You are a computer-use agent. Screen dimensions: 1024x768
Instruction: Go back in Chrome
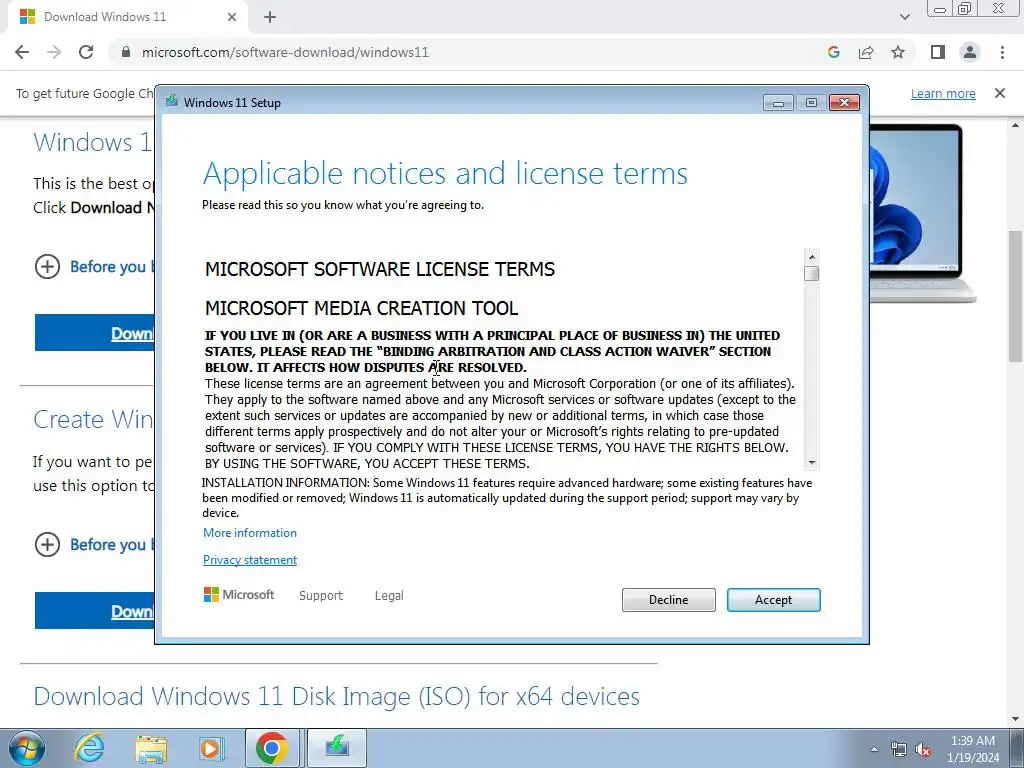pyautogui.click(x=22, y=52)
